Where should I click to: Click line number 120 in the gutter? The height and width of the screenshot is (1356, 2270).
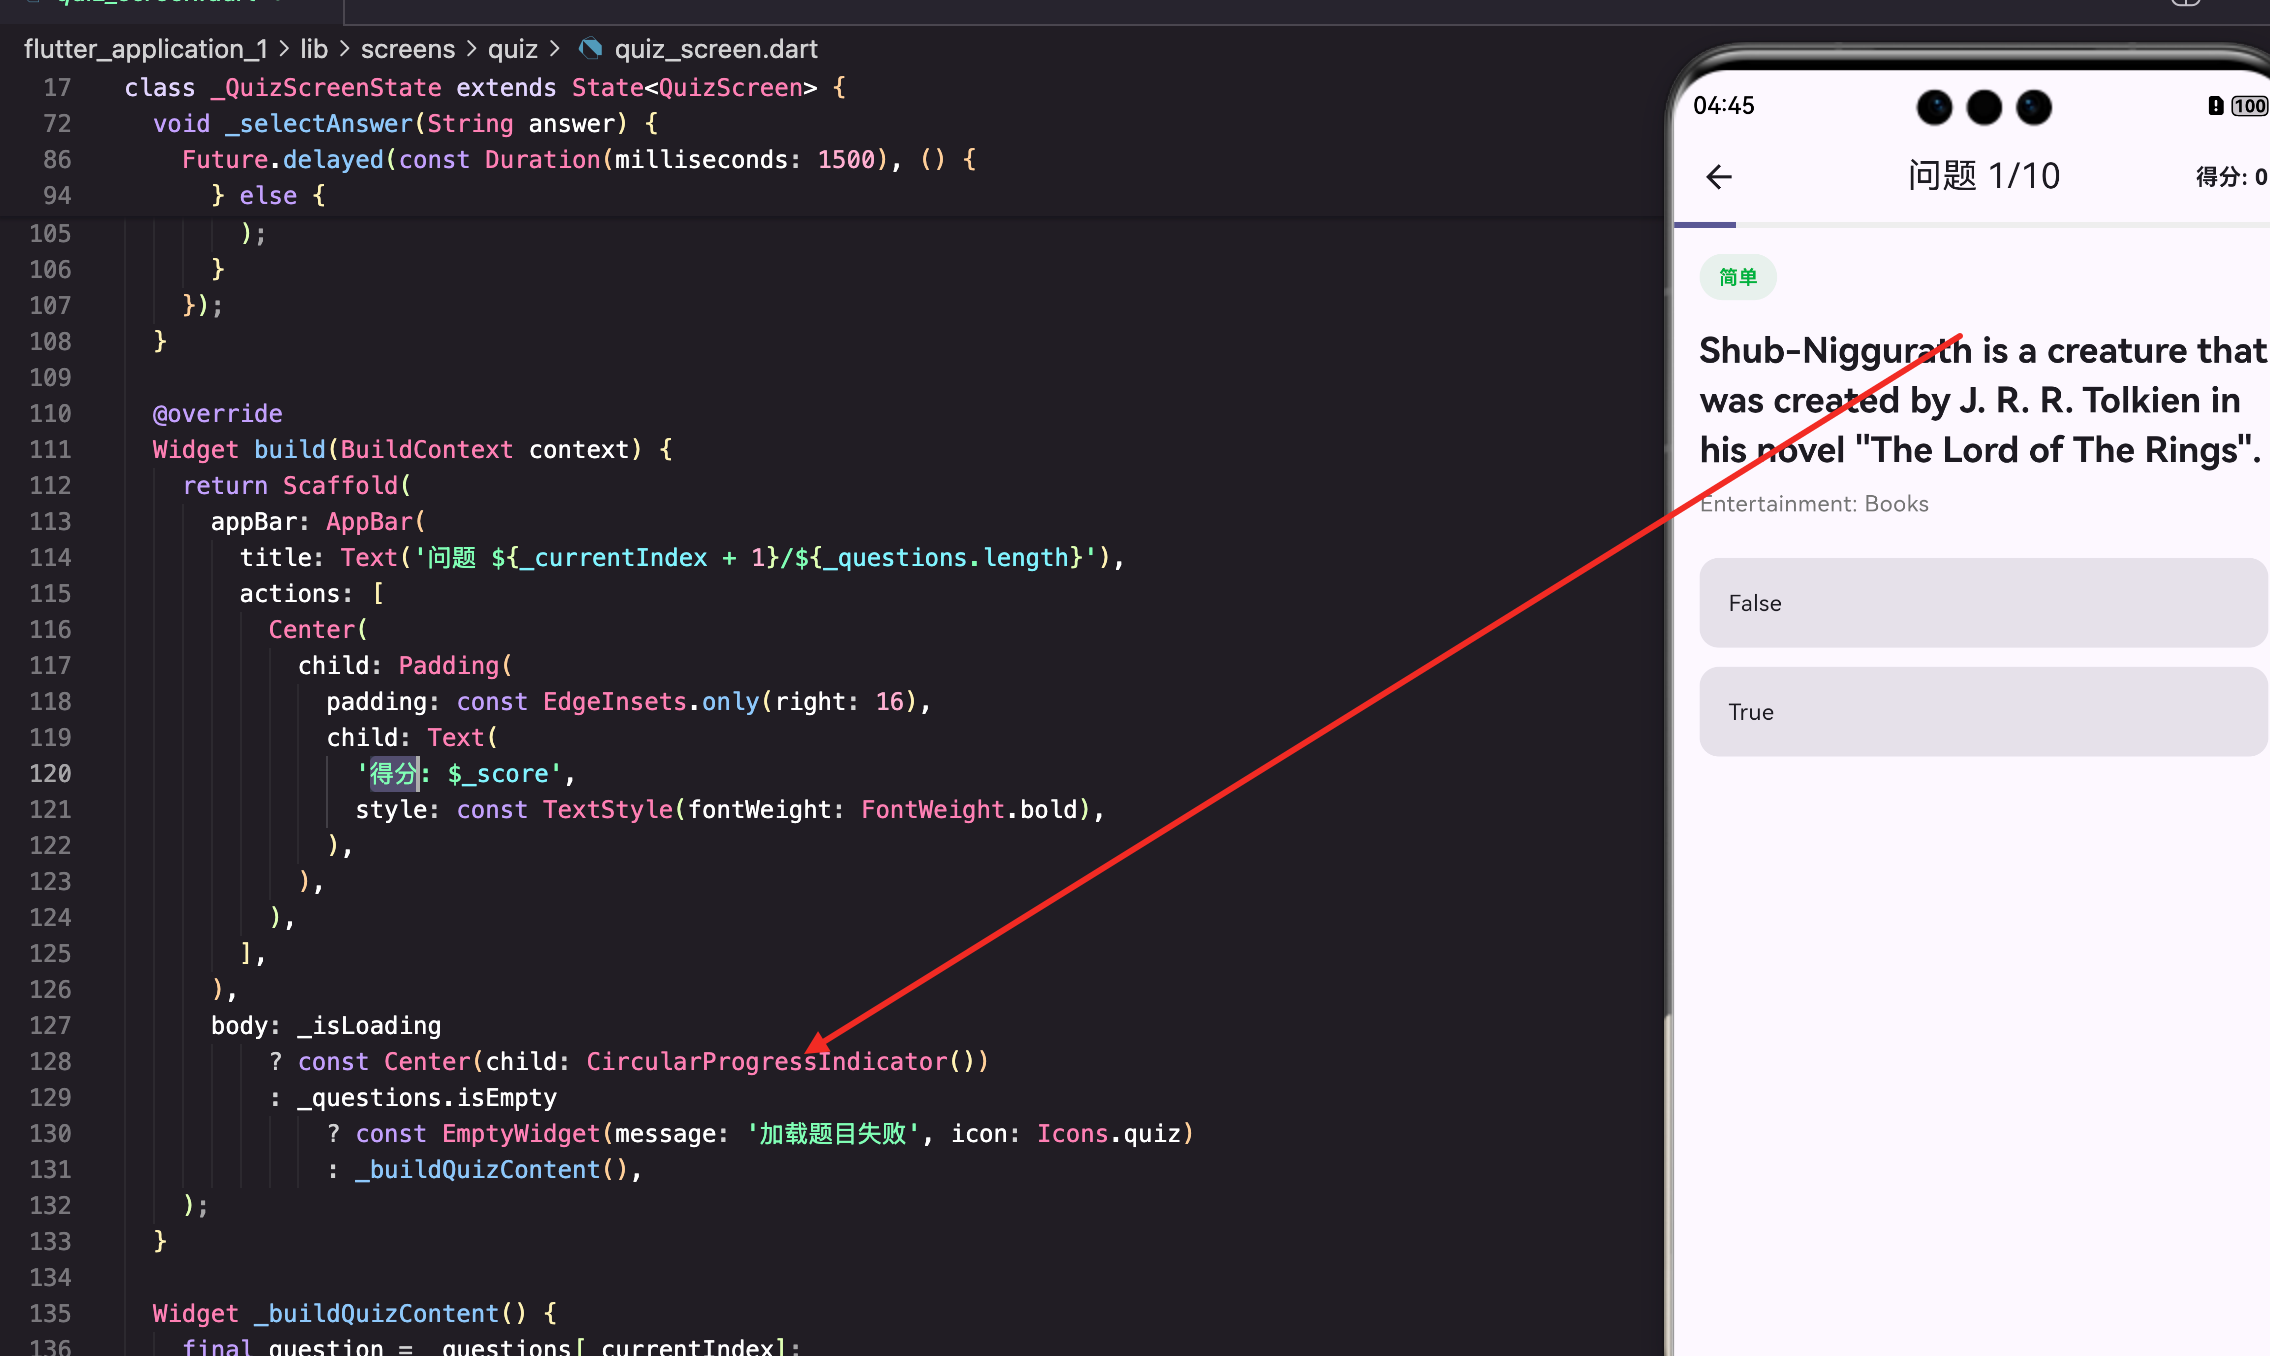point(50,774)
